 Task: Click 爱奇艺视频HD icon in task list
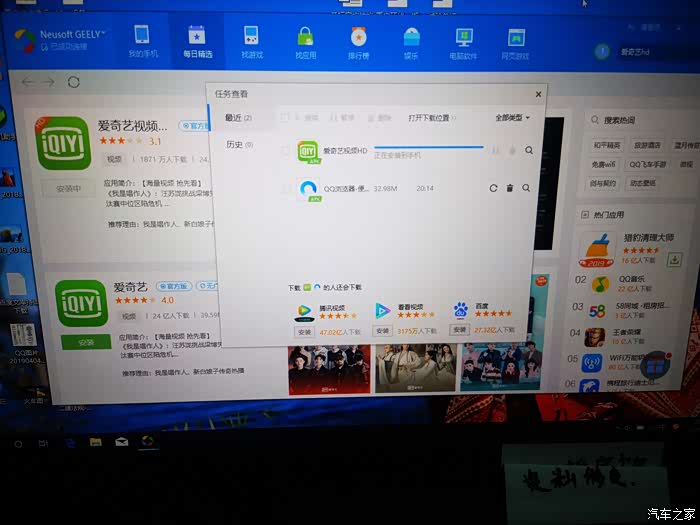pos(308,152)
